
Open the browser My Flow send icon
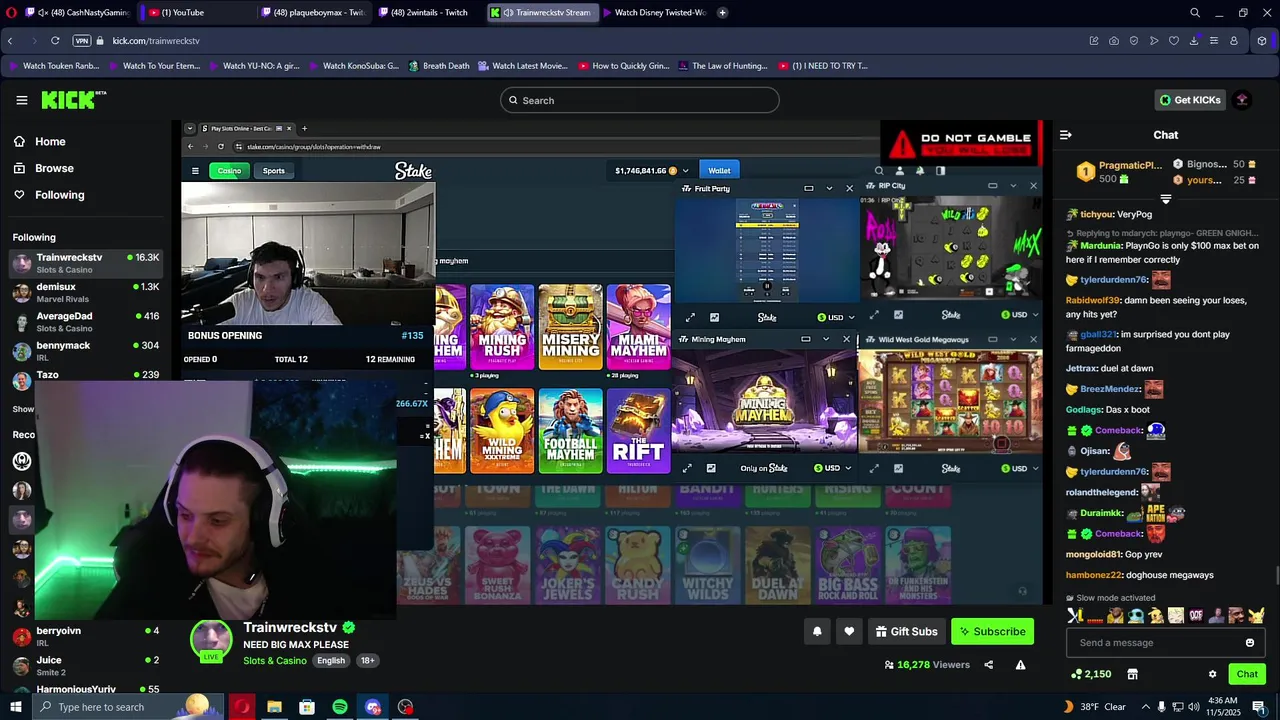coord(1154,41)
